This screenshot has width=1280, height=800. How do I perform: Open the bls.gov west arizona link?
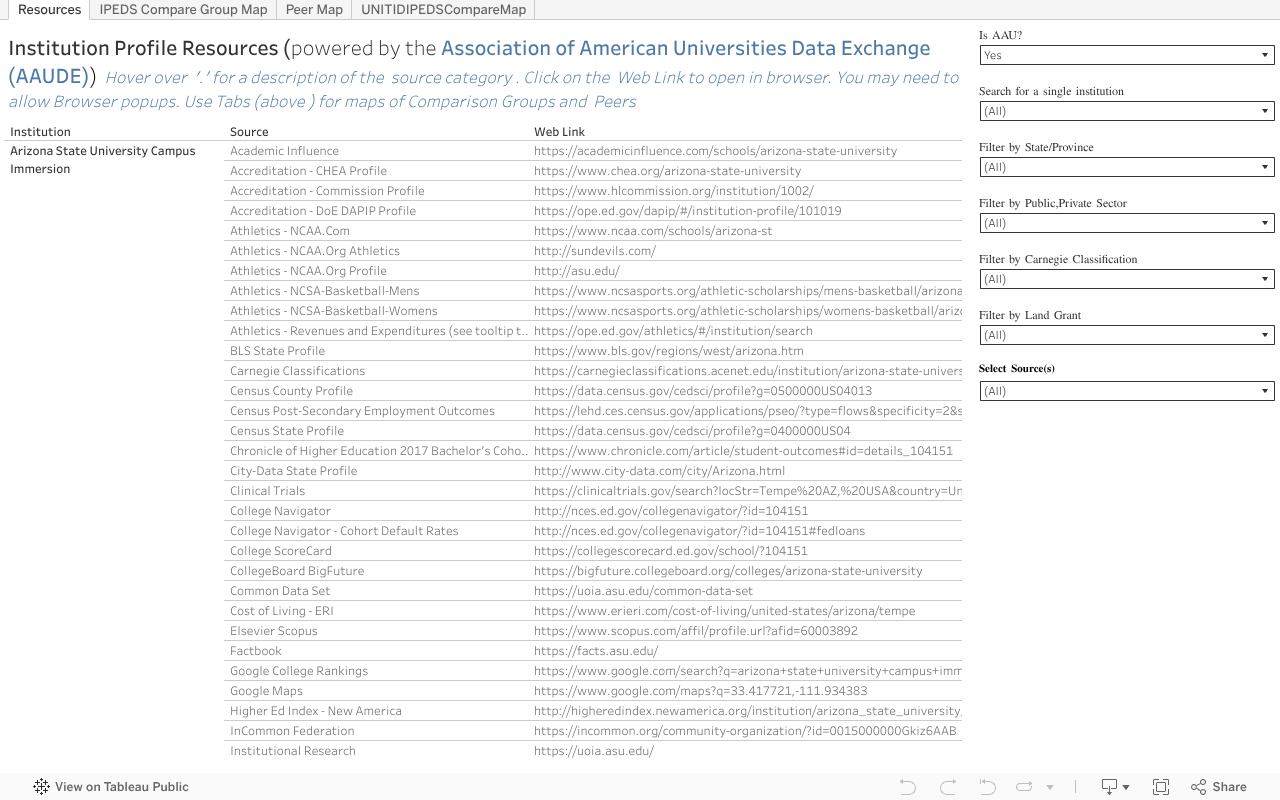[x=668, y=351]
